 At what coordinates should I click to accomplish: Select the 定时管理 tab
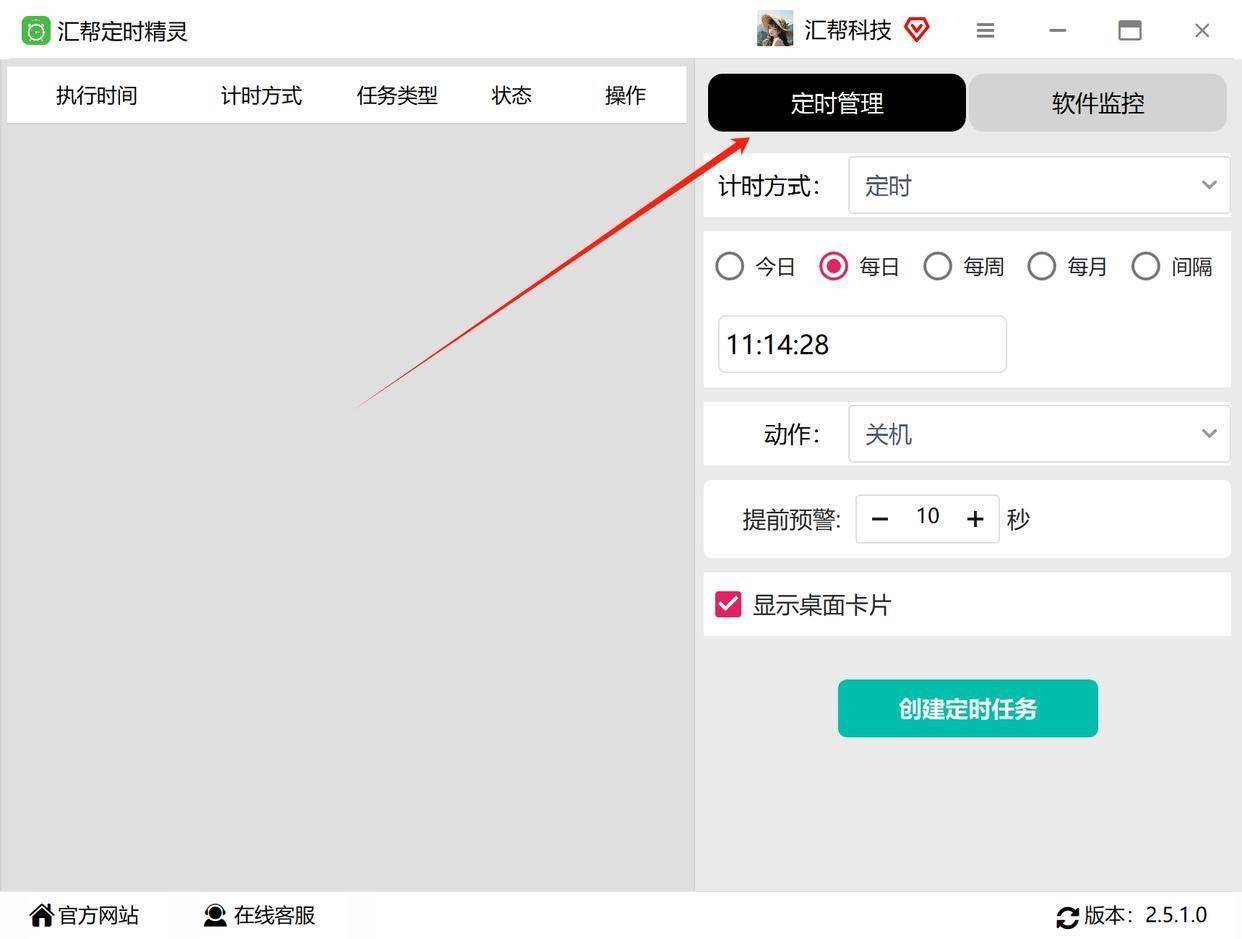pos(836,102)
